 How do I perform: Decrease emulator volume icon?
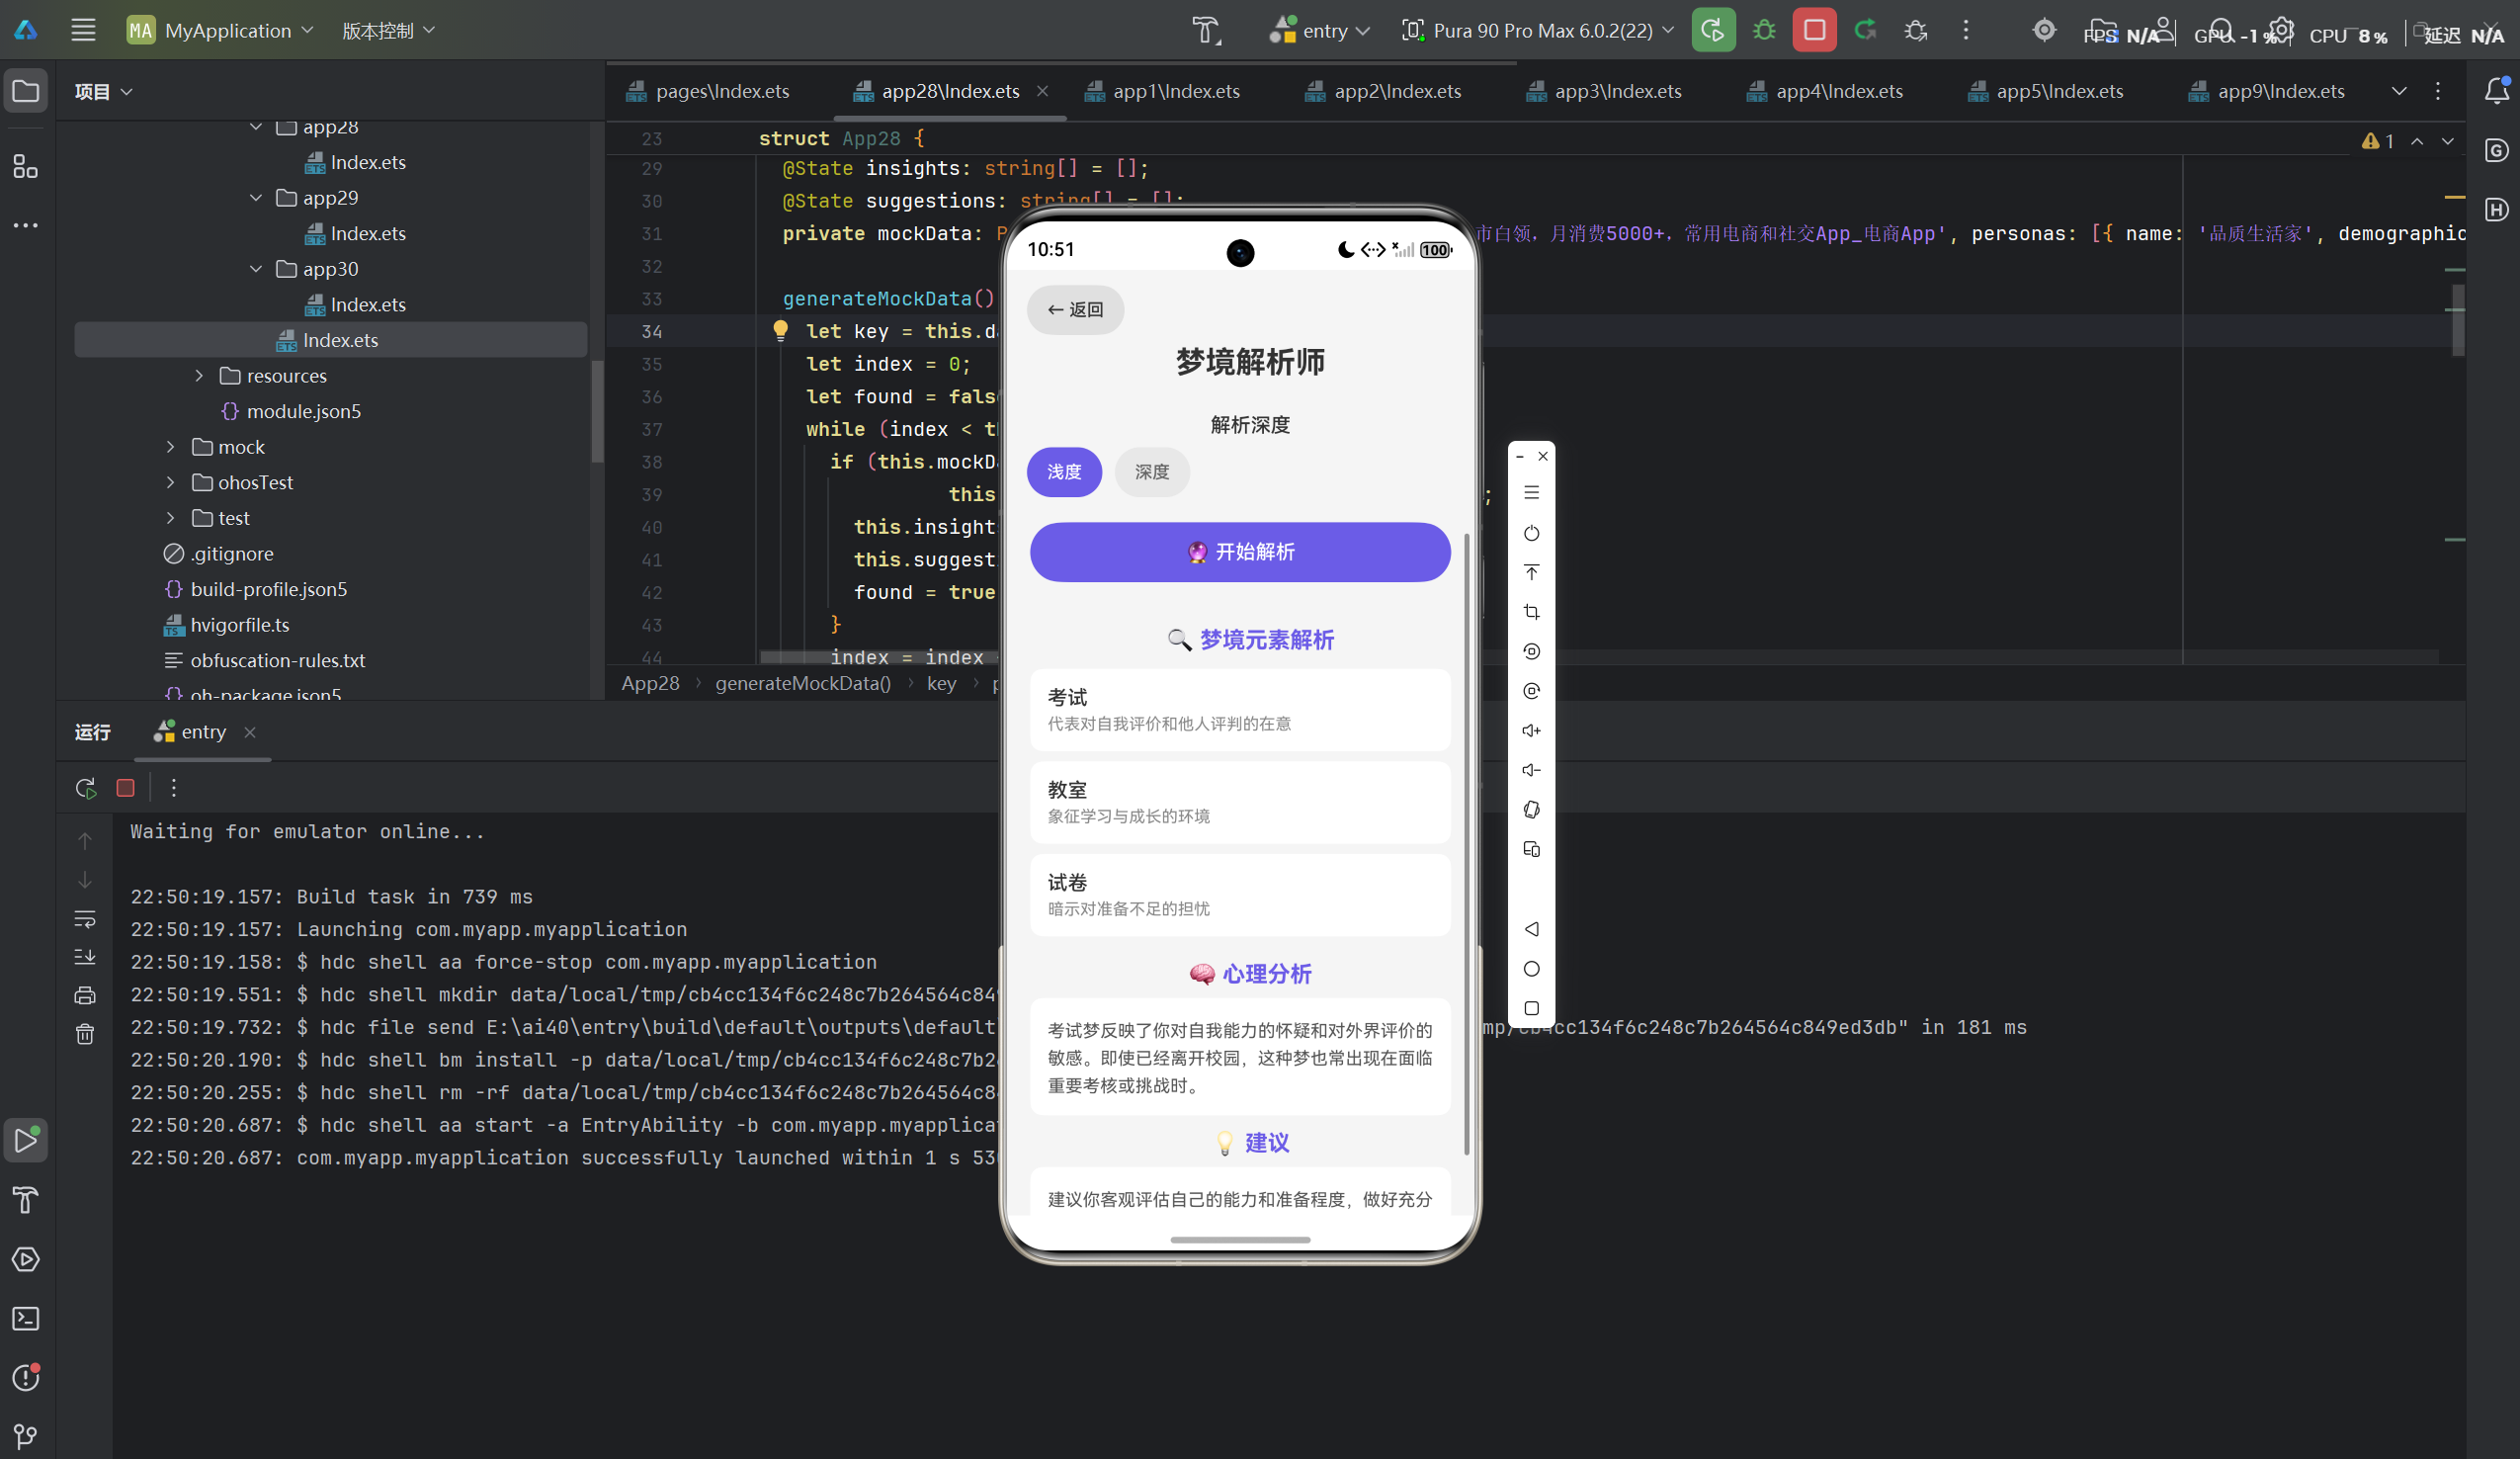pos(1531,770)
